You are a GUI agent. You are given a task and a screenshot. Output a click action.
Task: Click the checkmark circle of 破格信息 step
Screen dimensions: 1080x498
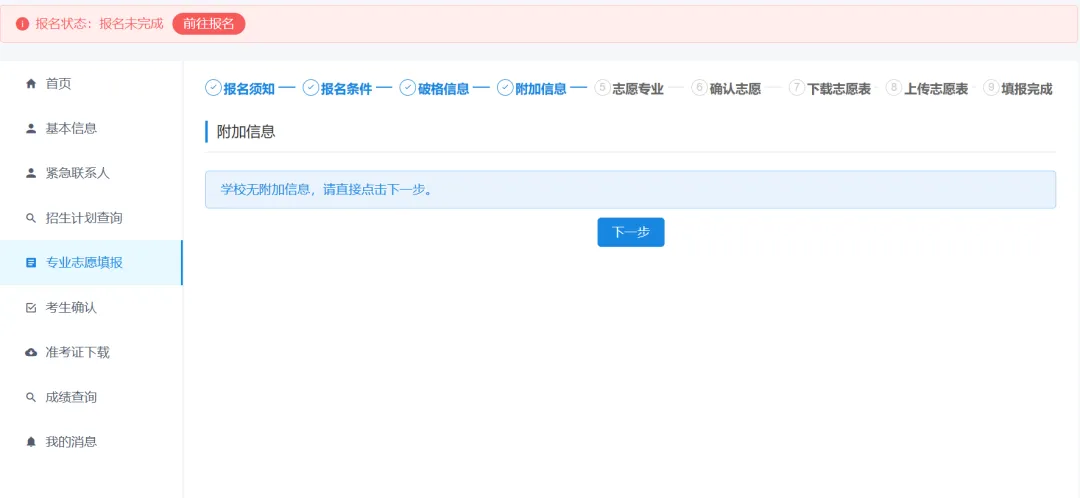point(408,88)
